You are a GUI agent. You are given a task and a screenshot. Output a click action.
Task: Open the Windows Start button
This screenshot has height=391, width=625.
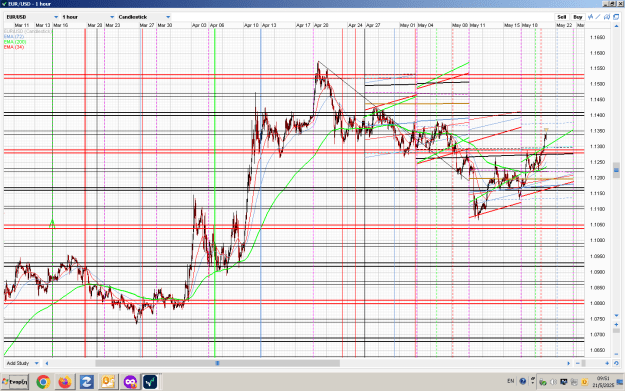pyautogui.click(x=15, y=382)
